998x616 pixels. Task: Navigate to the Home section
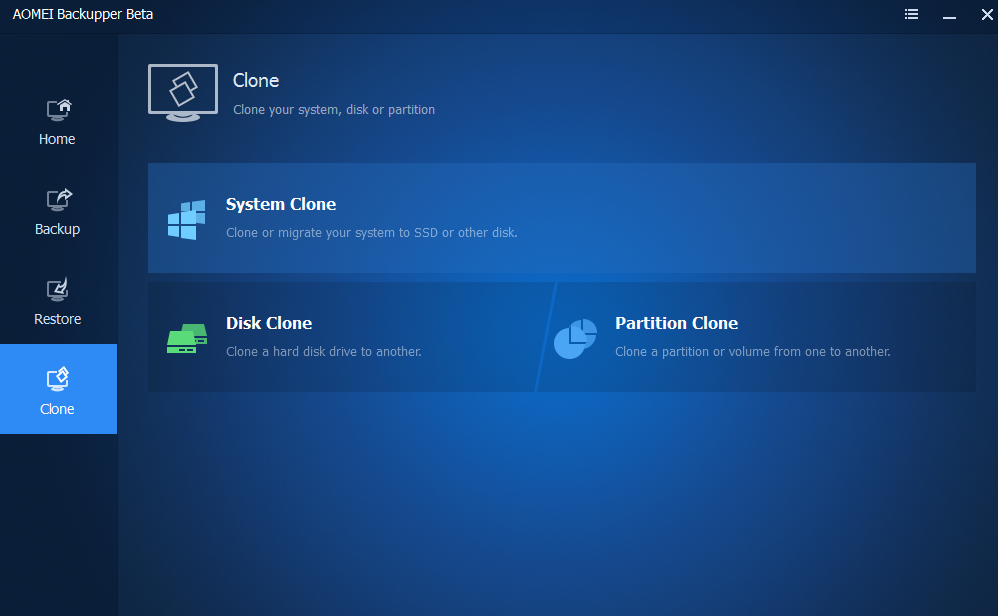[57, 122]
